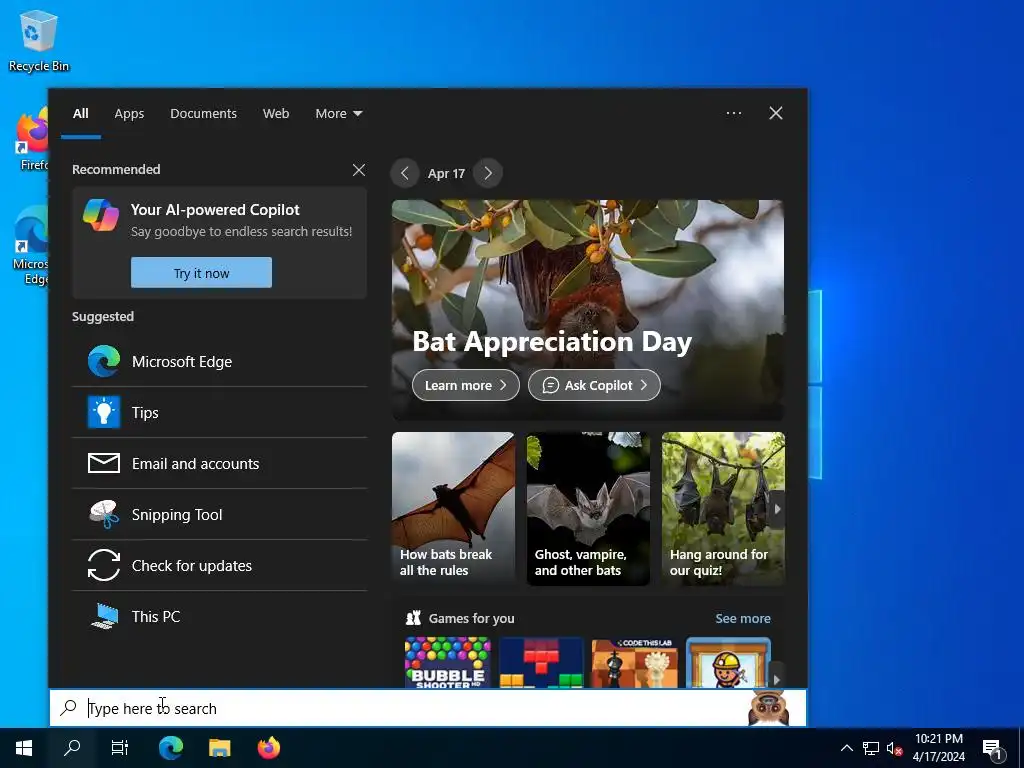
Task: Click Learn more about Bat Appreciation Day
Action: 466,385
